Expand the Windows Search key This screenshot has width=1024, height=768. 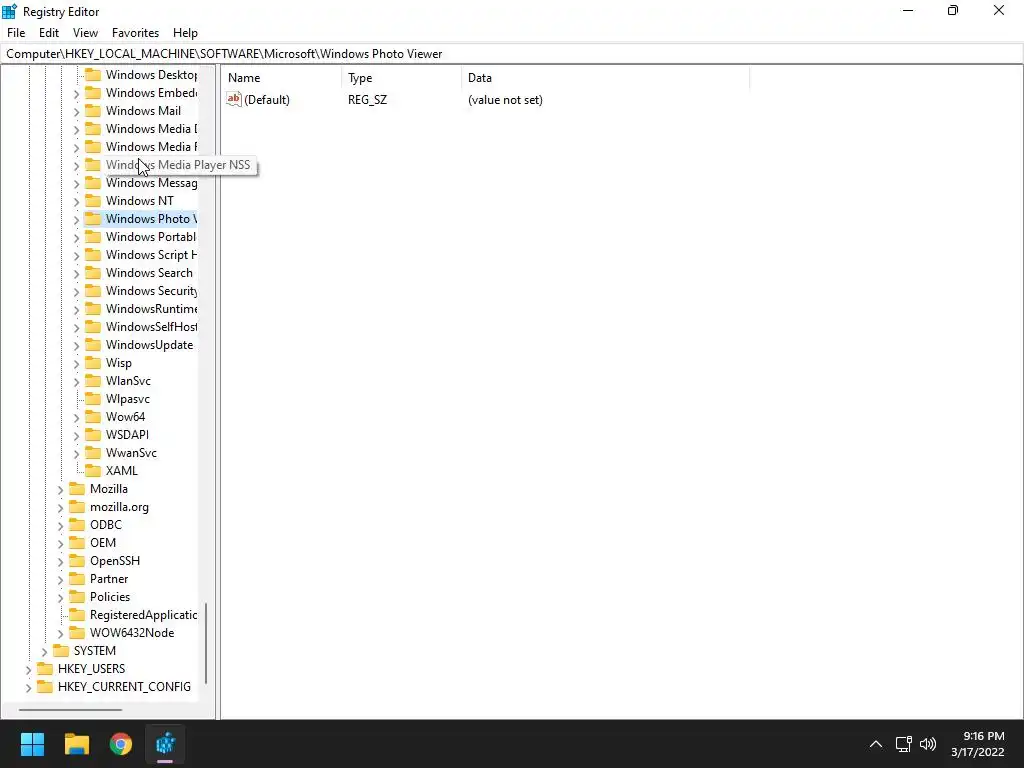(76, 274)
